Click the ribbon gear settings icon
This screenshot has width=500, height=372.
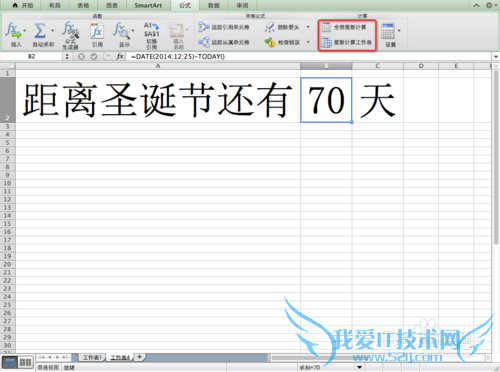click(489, 5)
